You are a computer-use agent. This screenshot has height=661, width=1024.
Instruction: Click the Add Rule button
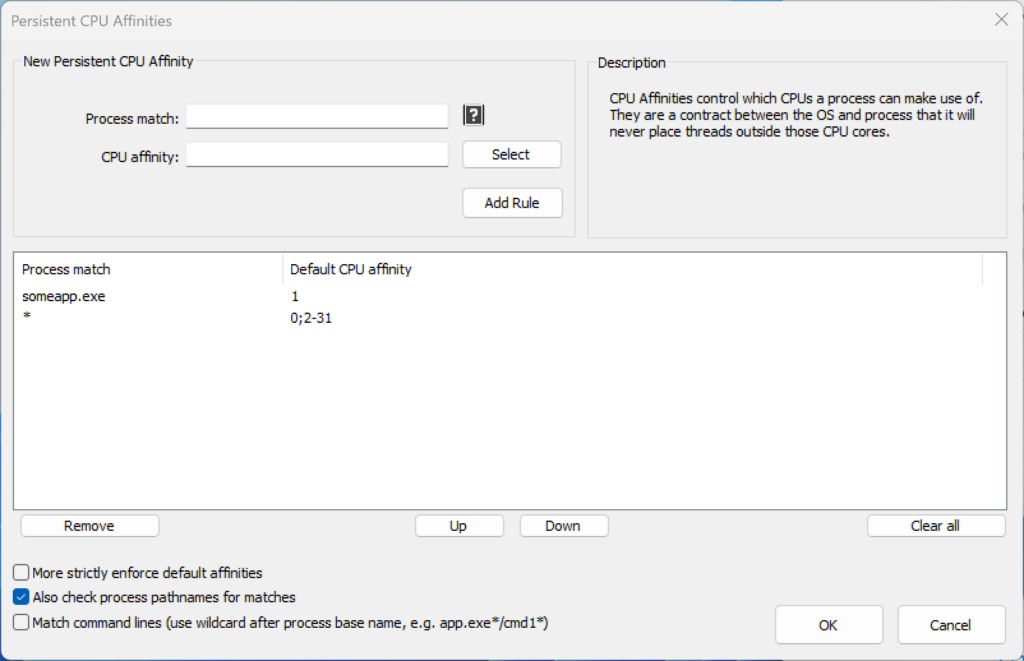tap(512, 202)
